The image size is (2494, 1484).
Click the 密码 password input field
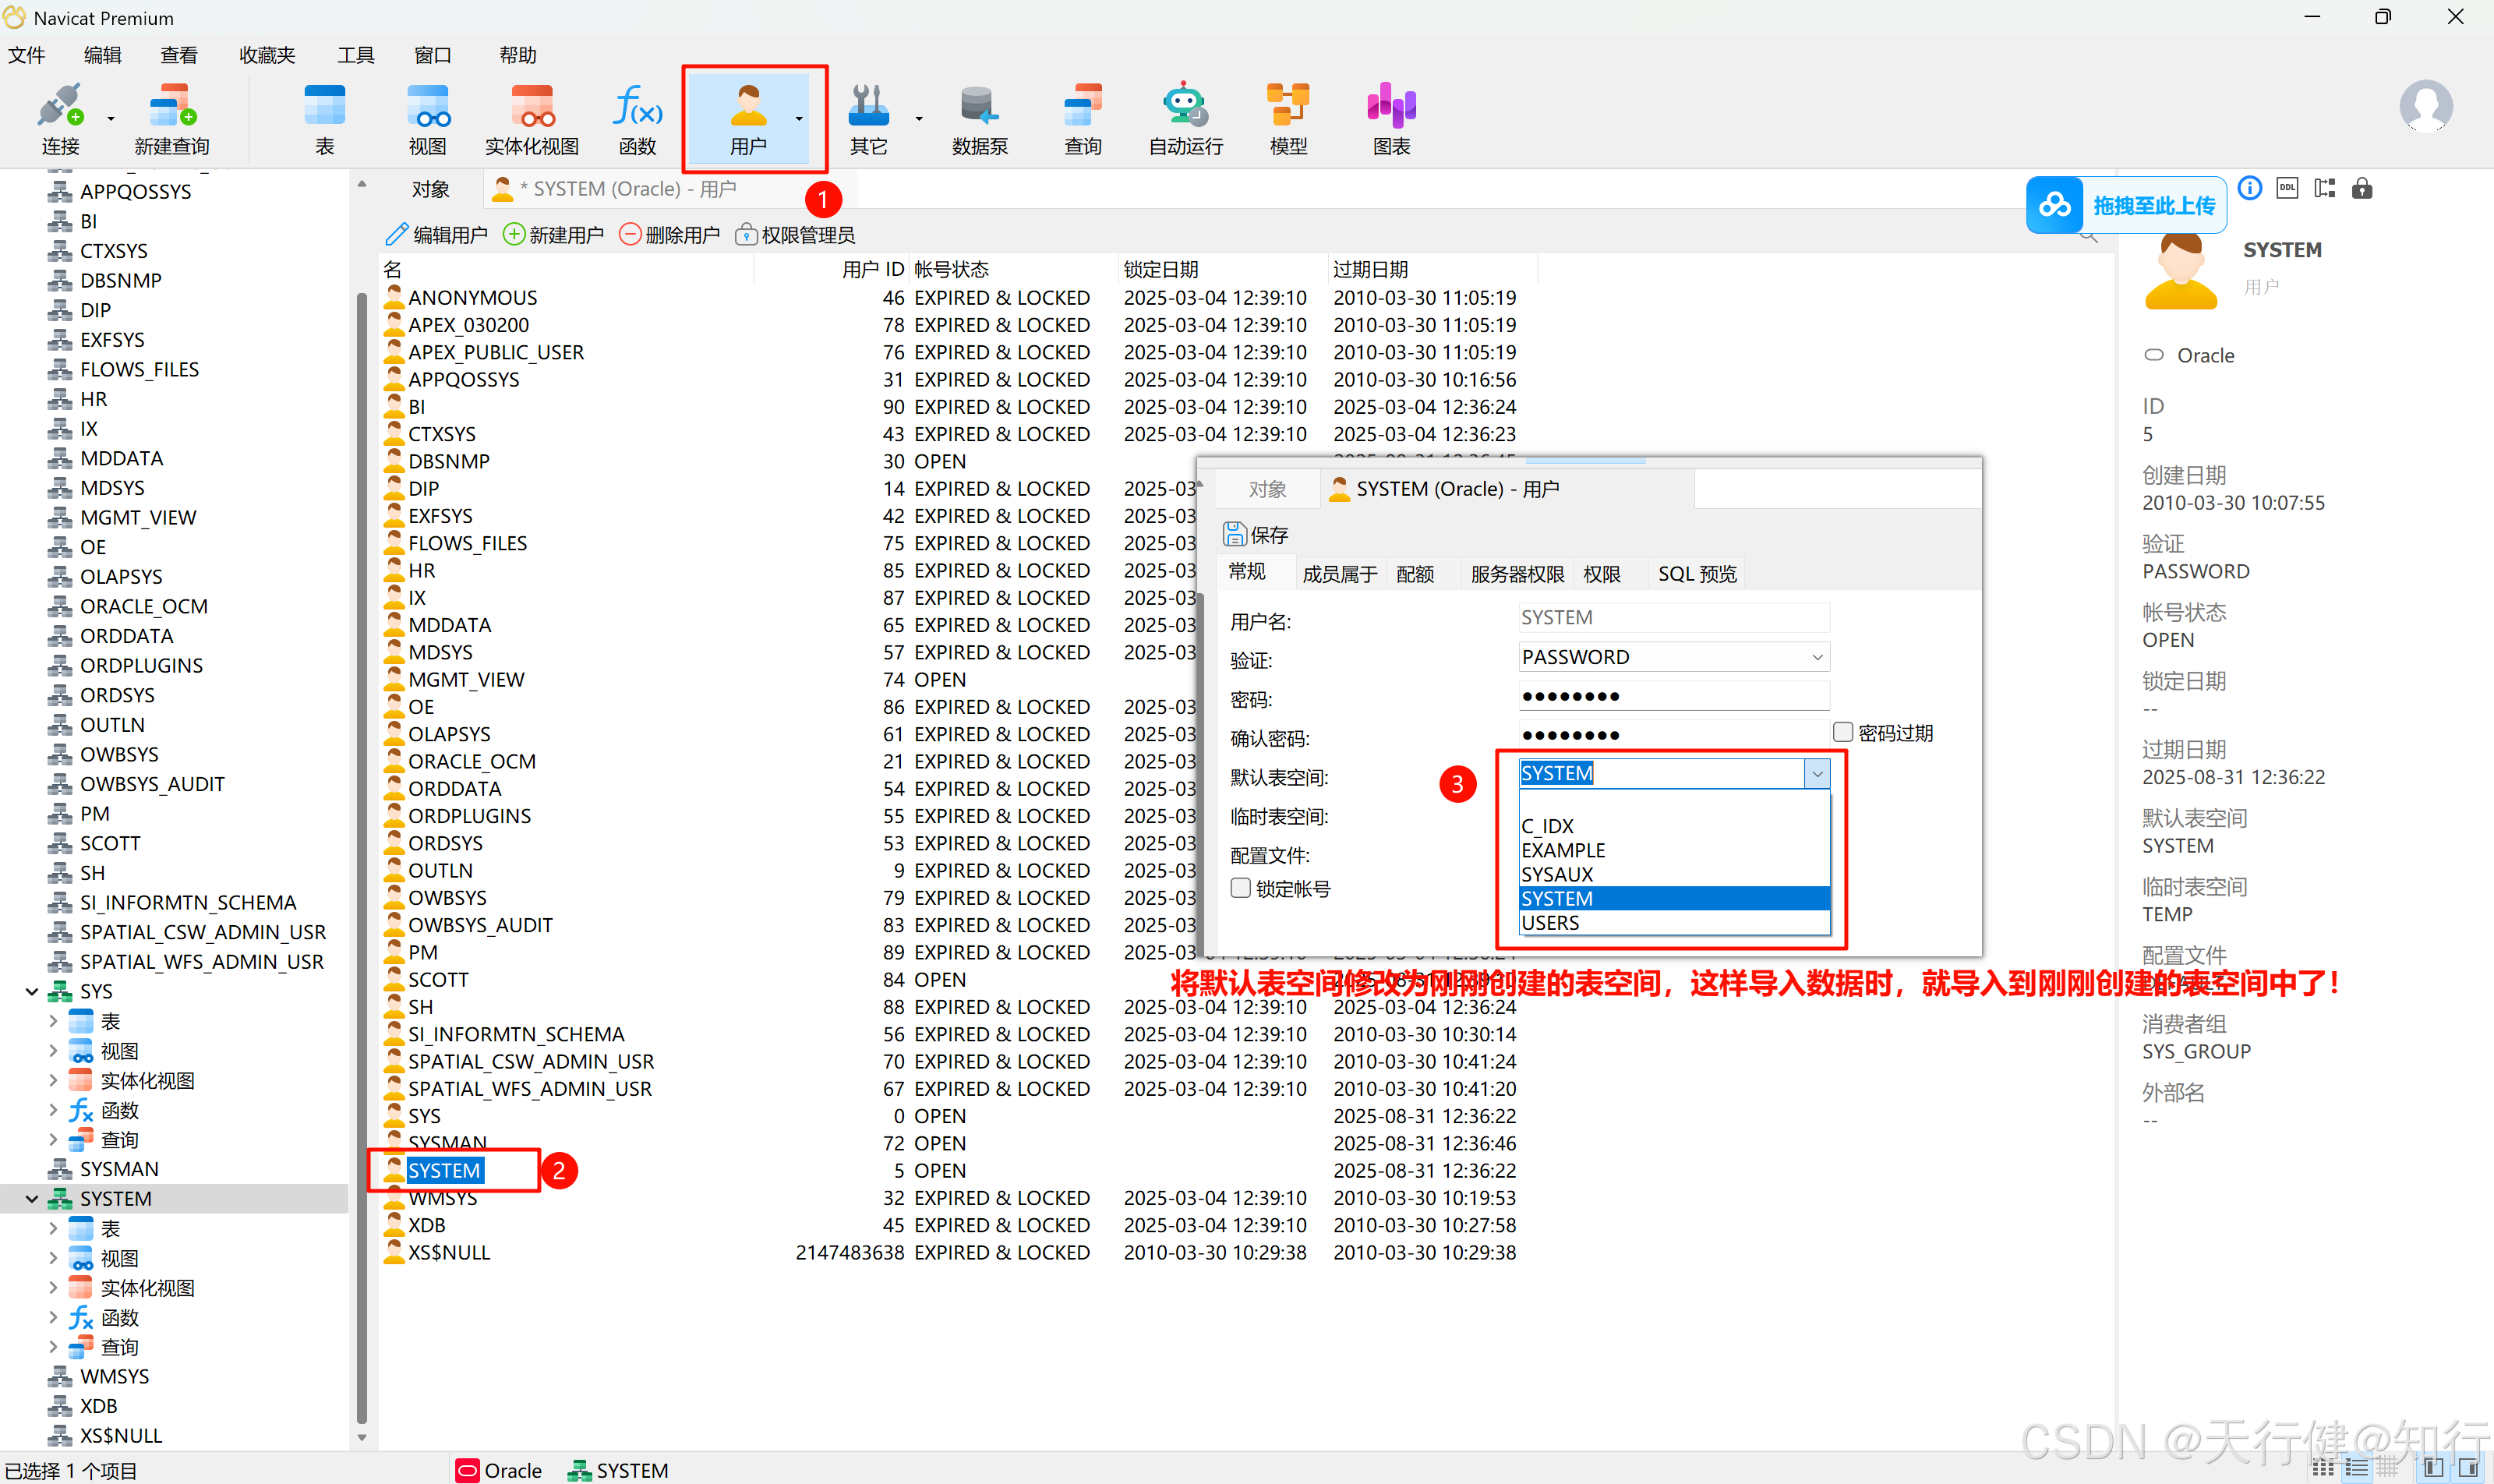pos(1673,696)
